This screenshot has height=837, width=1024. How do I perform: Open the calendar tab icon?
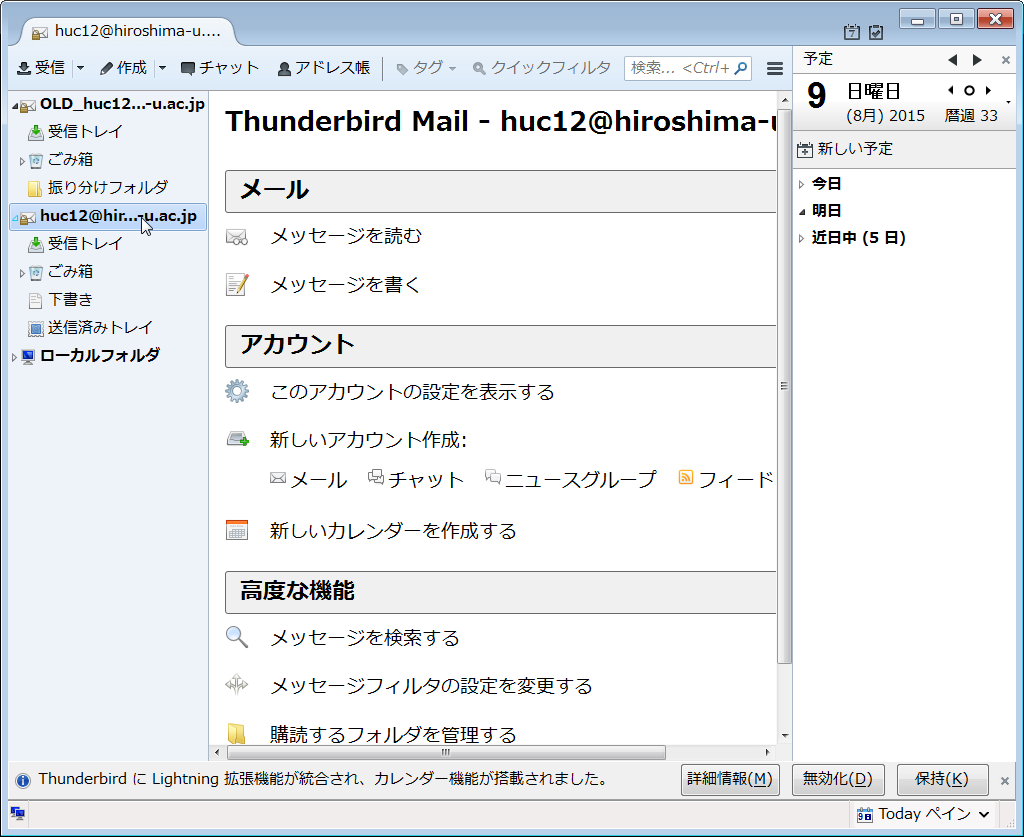tap(851, 31)
